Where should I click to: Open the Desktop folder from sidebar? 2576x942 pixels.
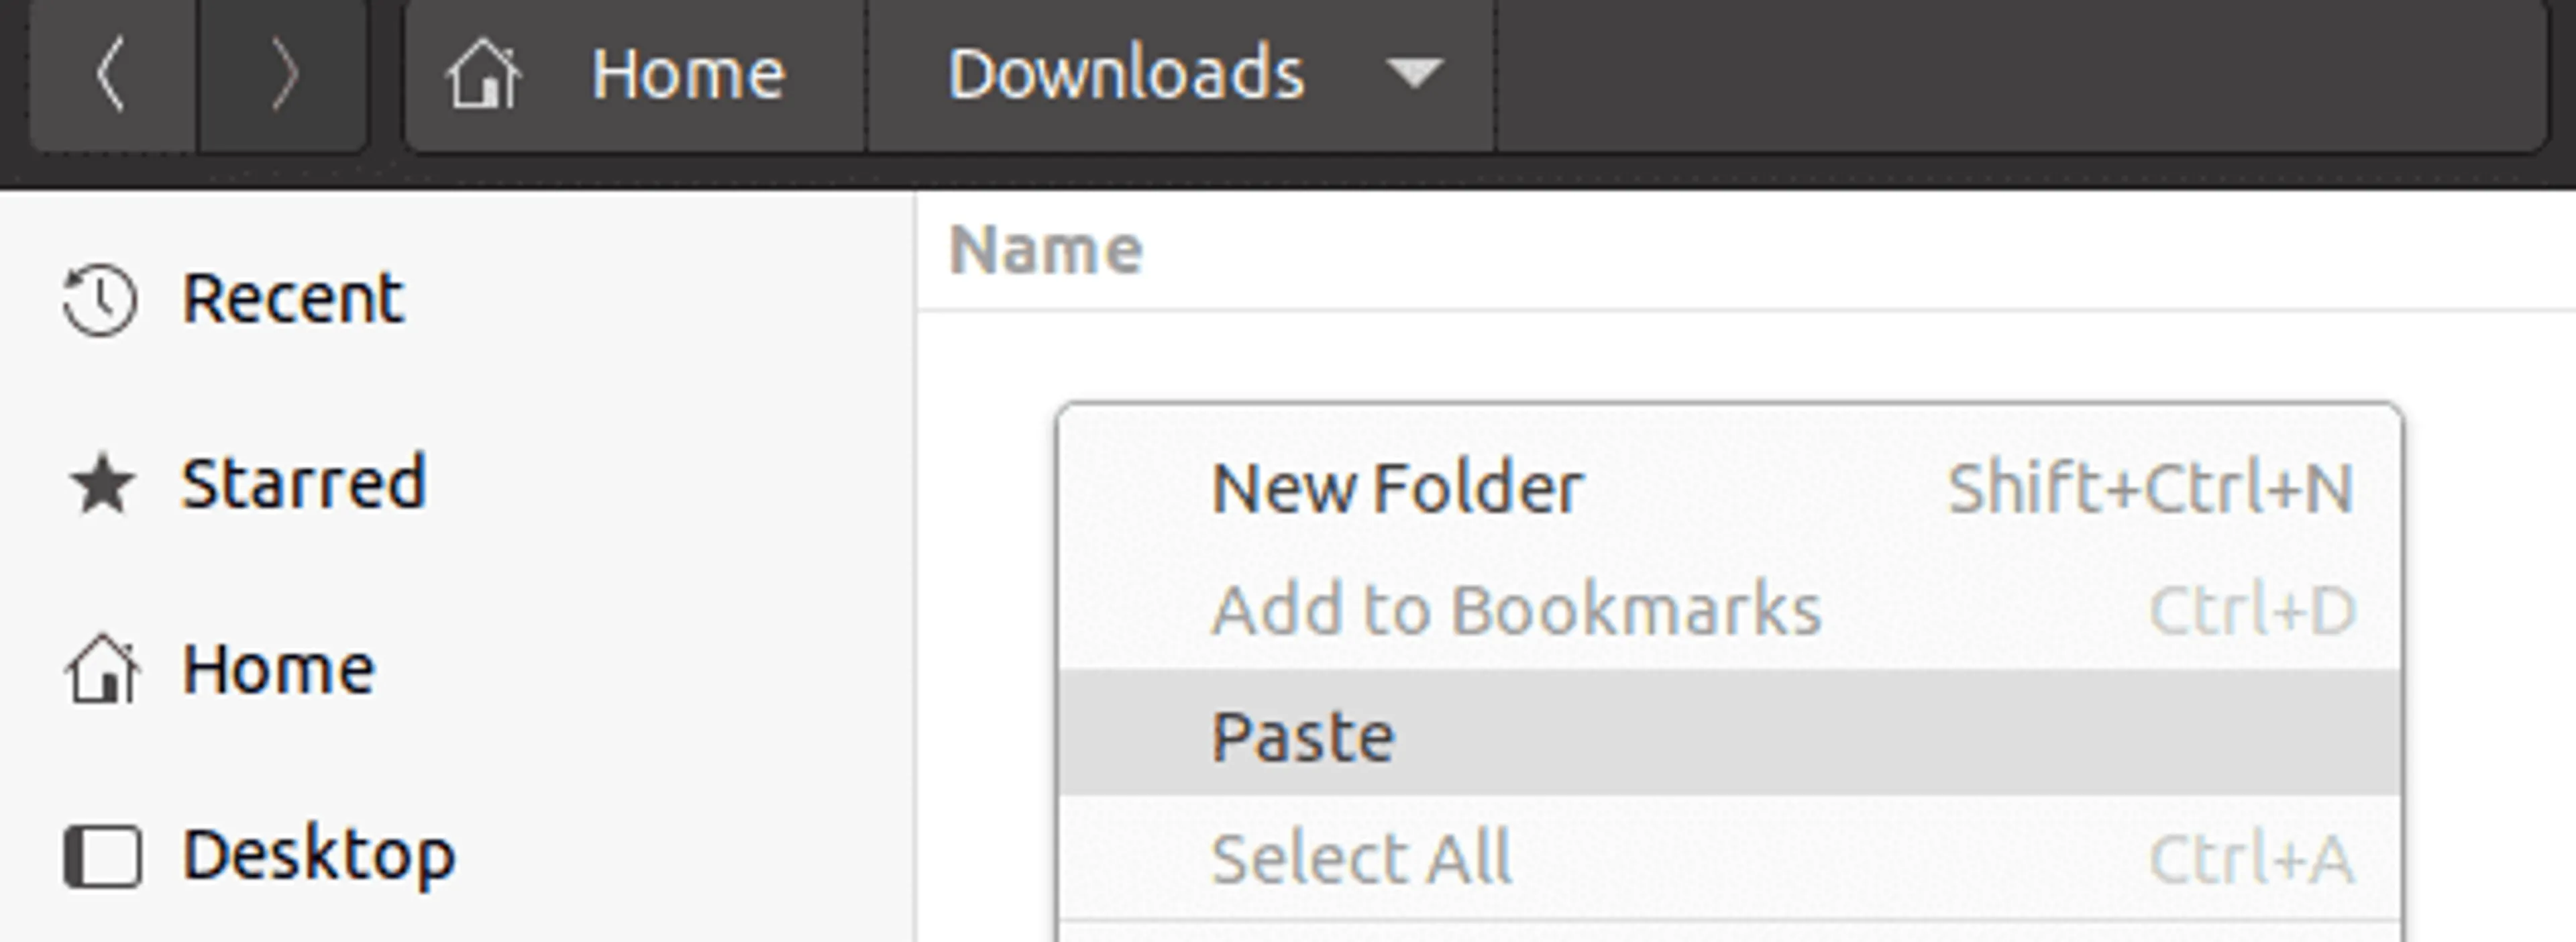coord(318,855)
